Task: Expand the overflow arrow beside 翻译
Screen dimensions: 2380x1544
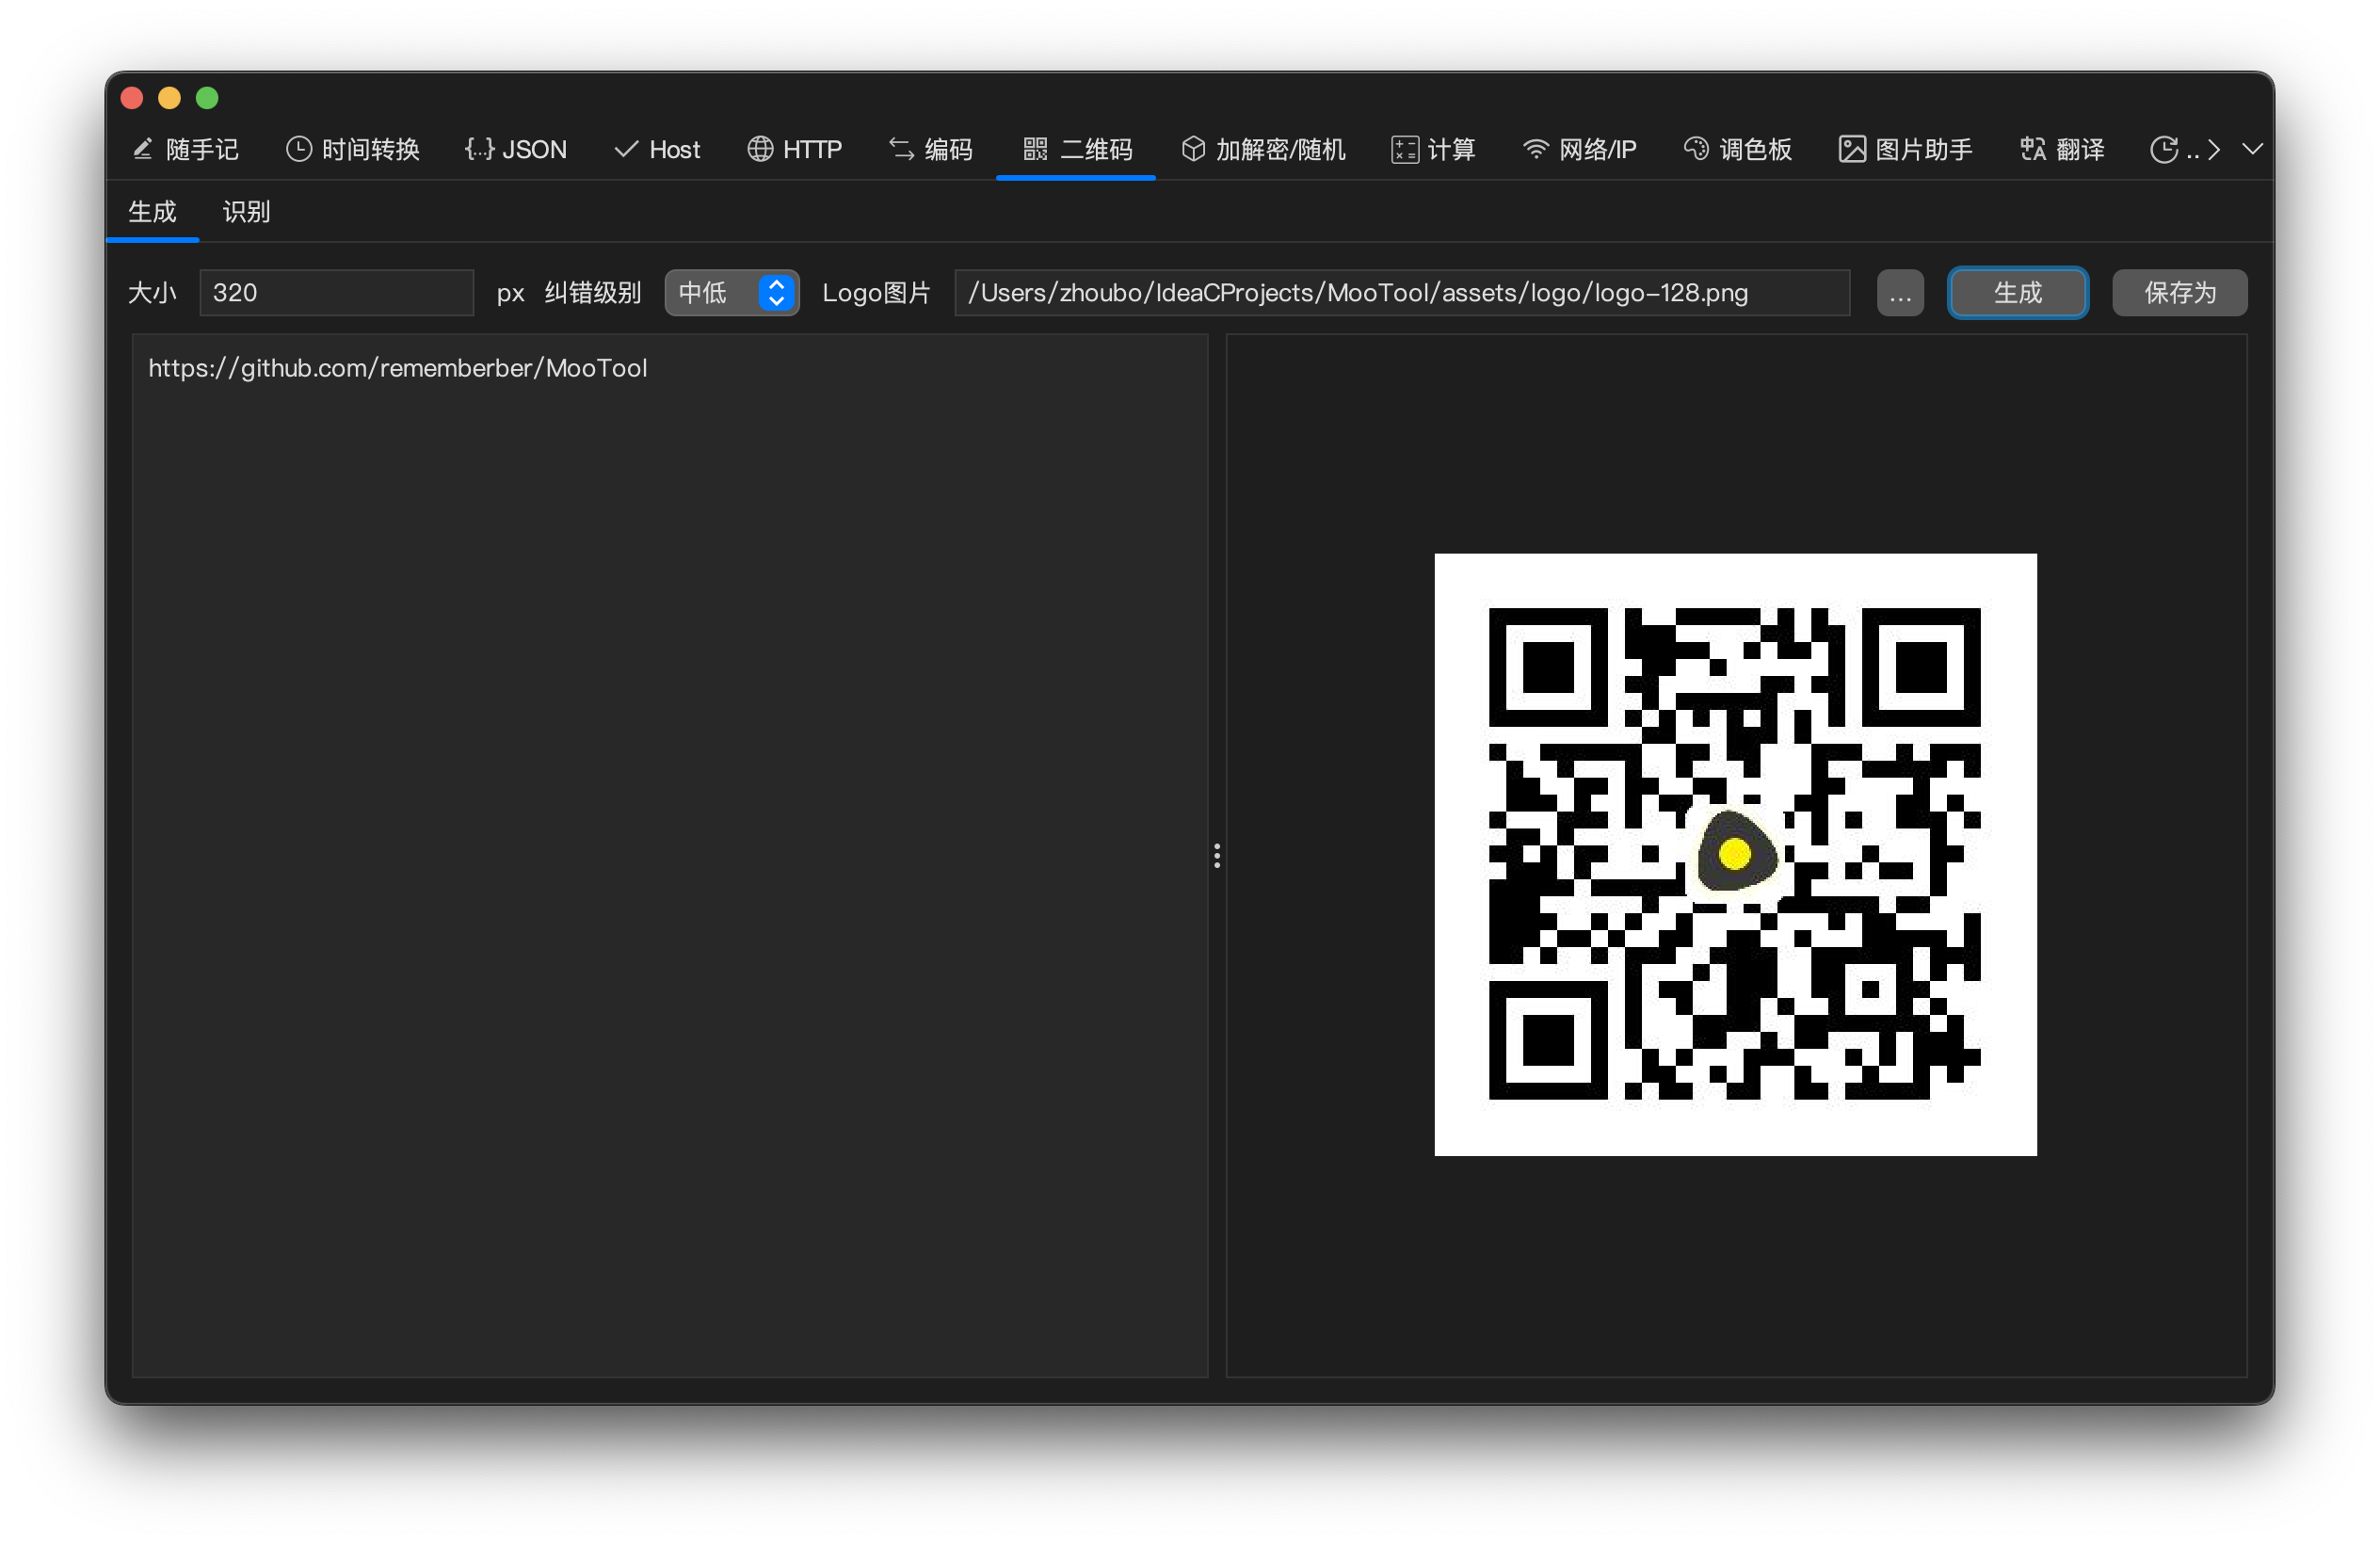Action: (x=2214, y=149)
